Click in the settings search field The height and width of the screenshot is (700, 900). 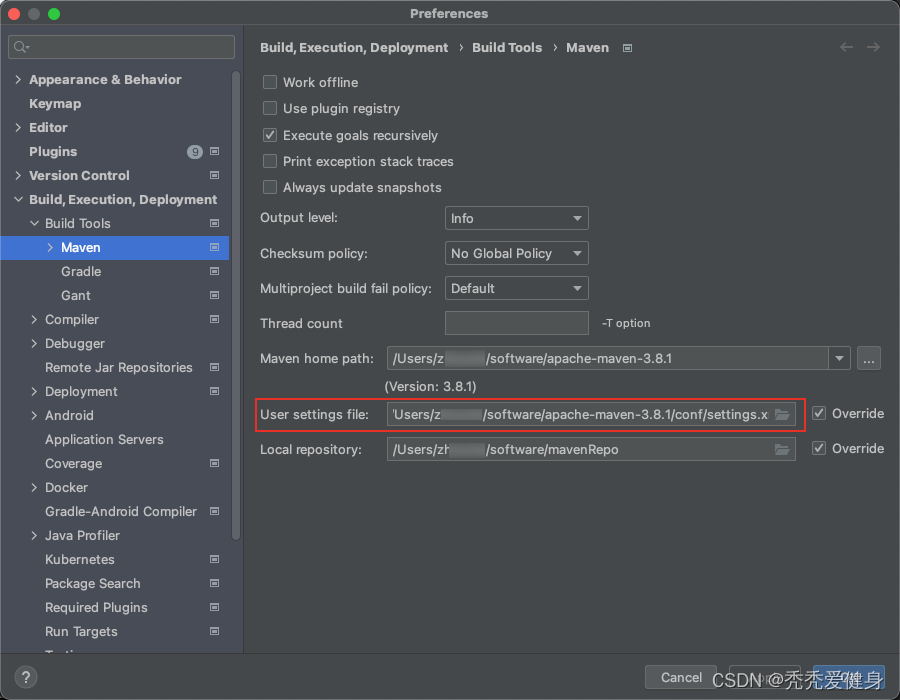[121, 47]
